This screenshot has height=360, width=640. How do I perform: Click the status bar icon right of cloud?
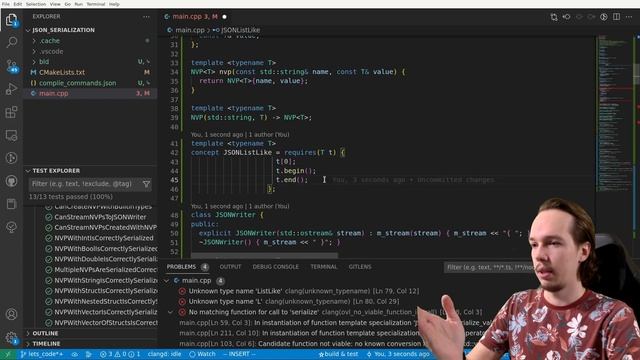[89, 354]
